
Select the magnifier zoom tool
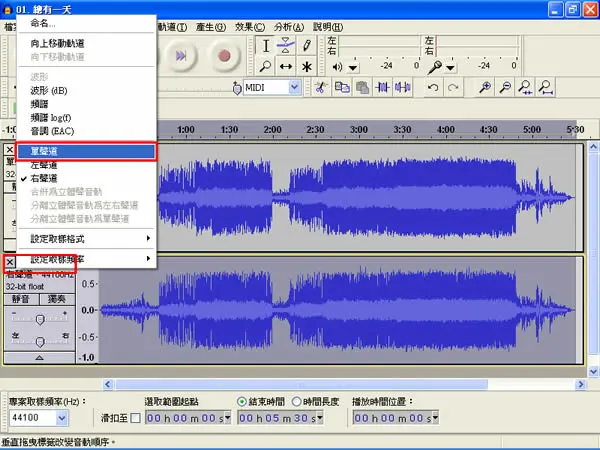(266, 66)
